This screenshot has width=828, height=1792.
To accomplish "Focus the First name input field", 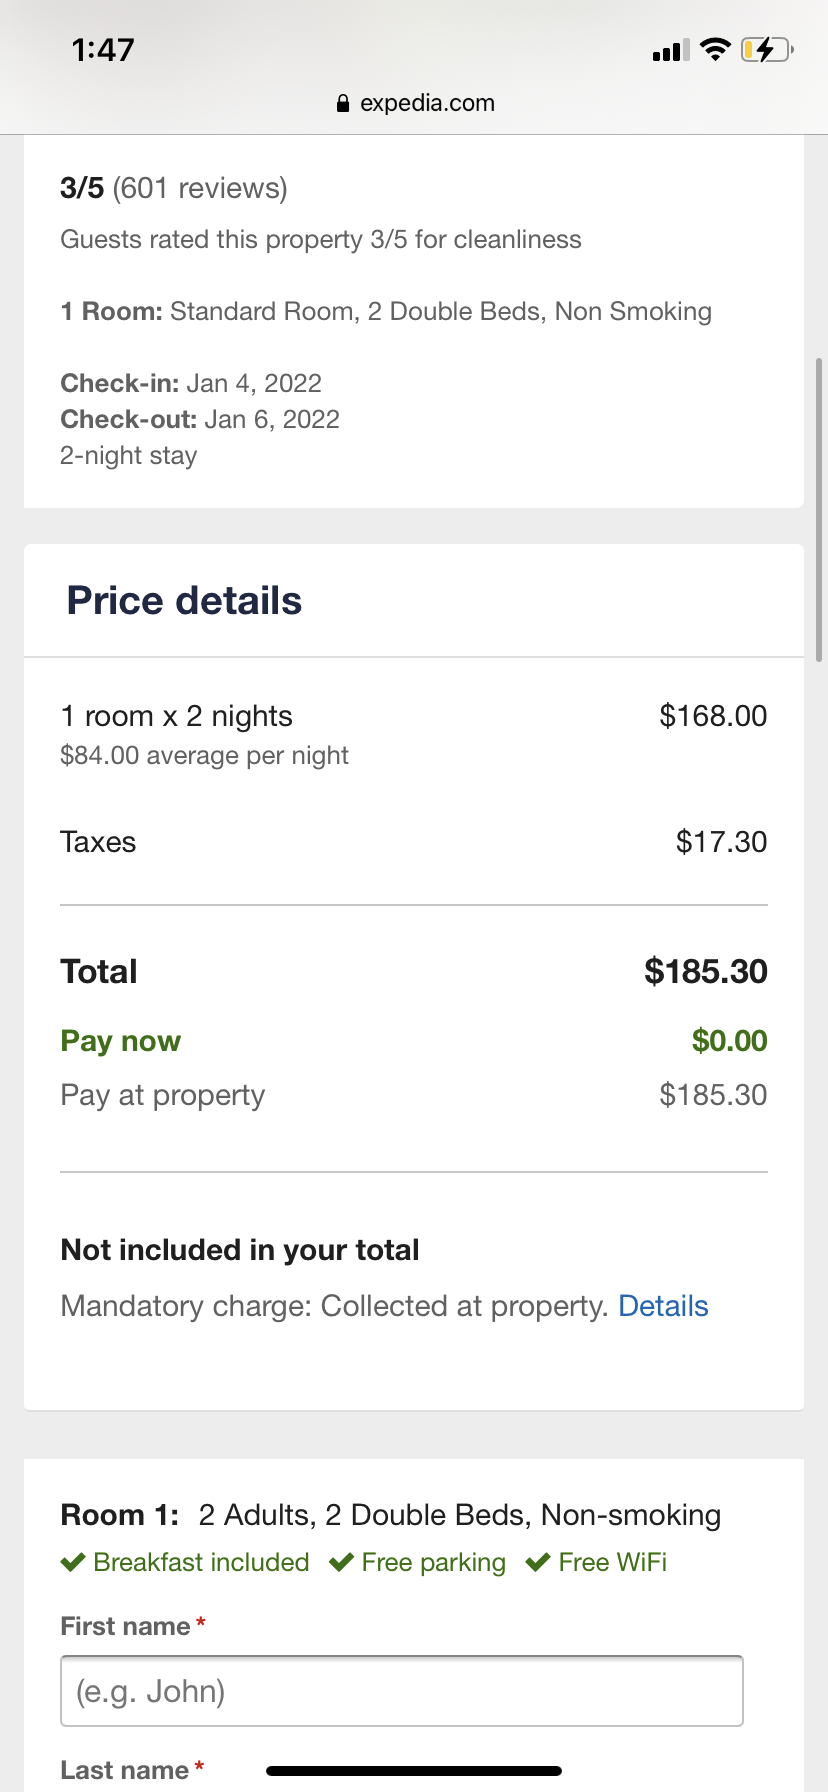I will 401,1691.
